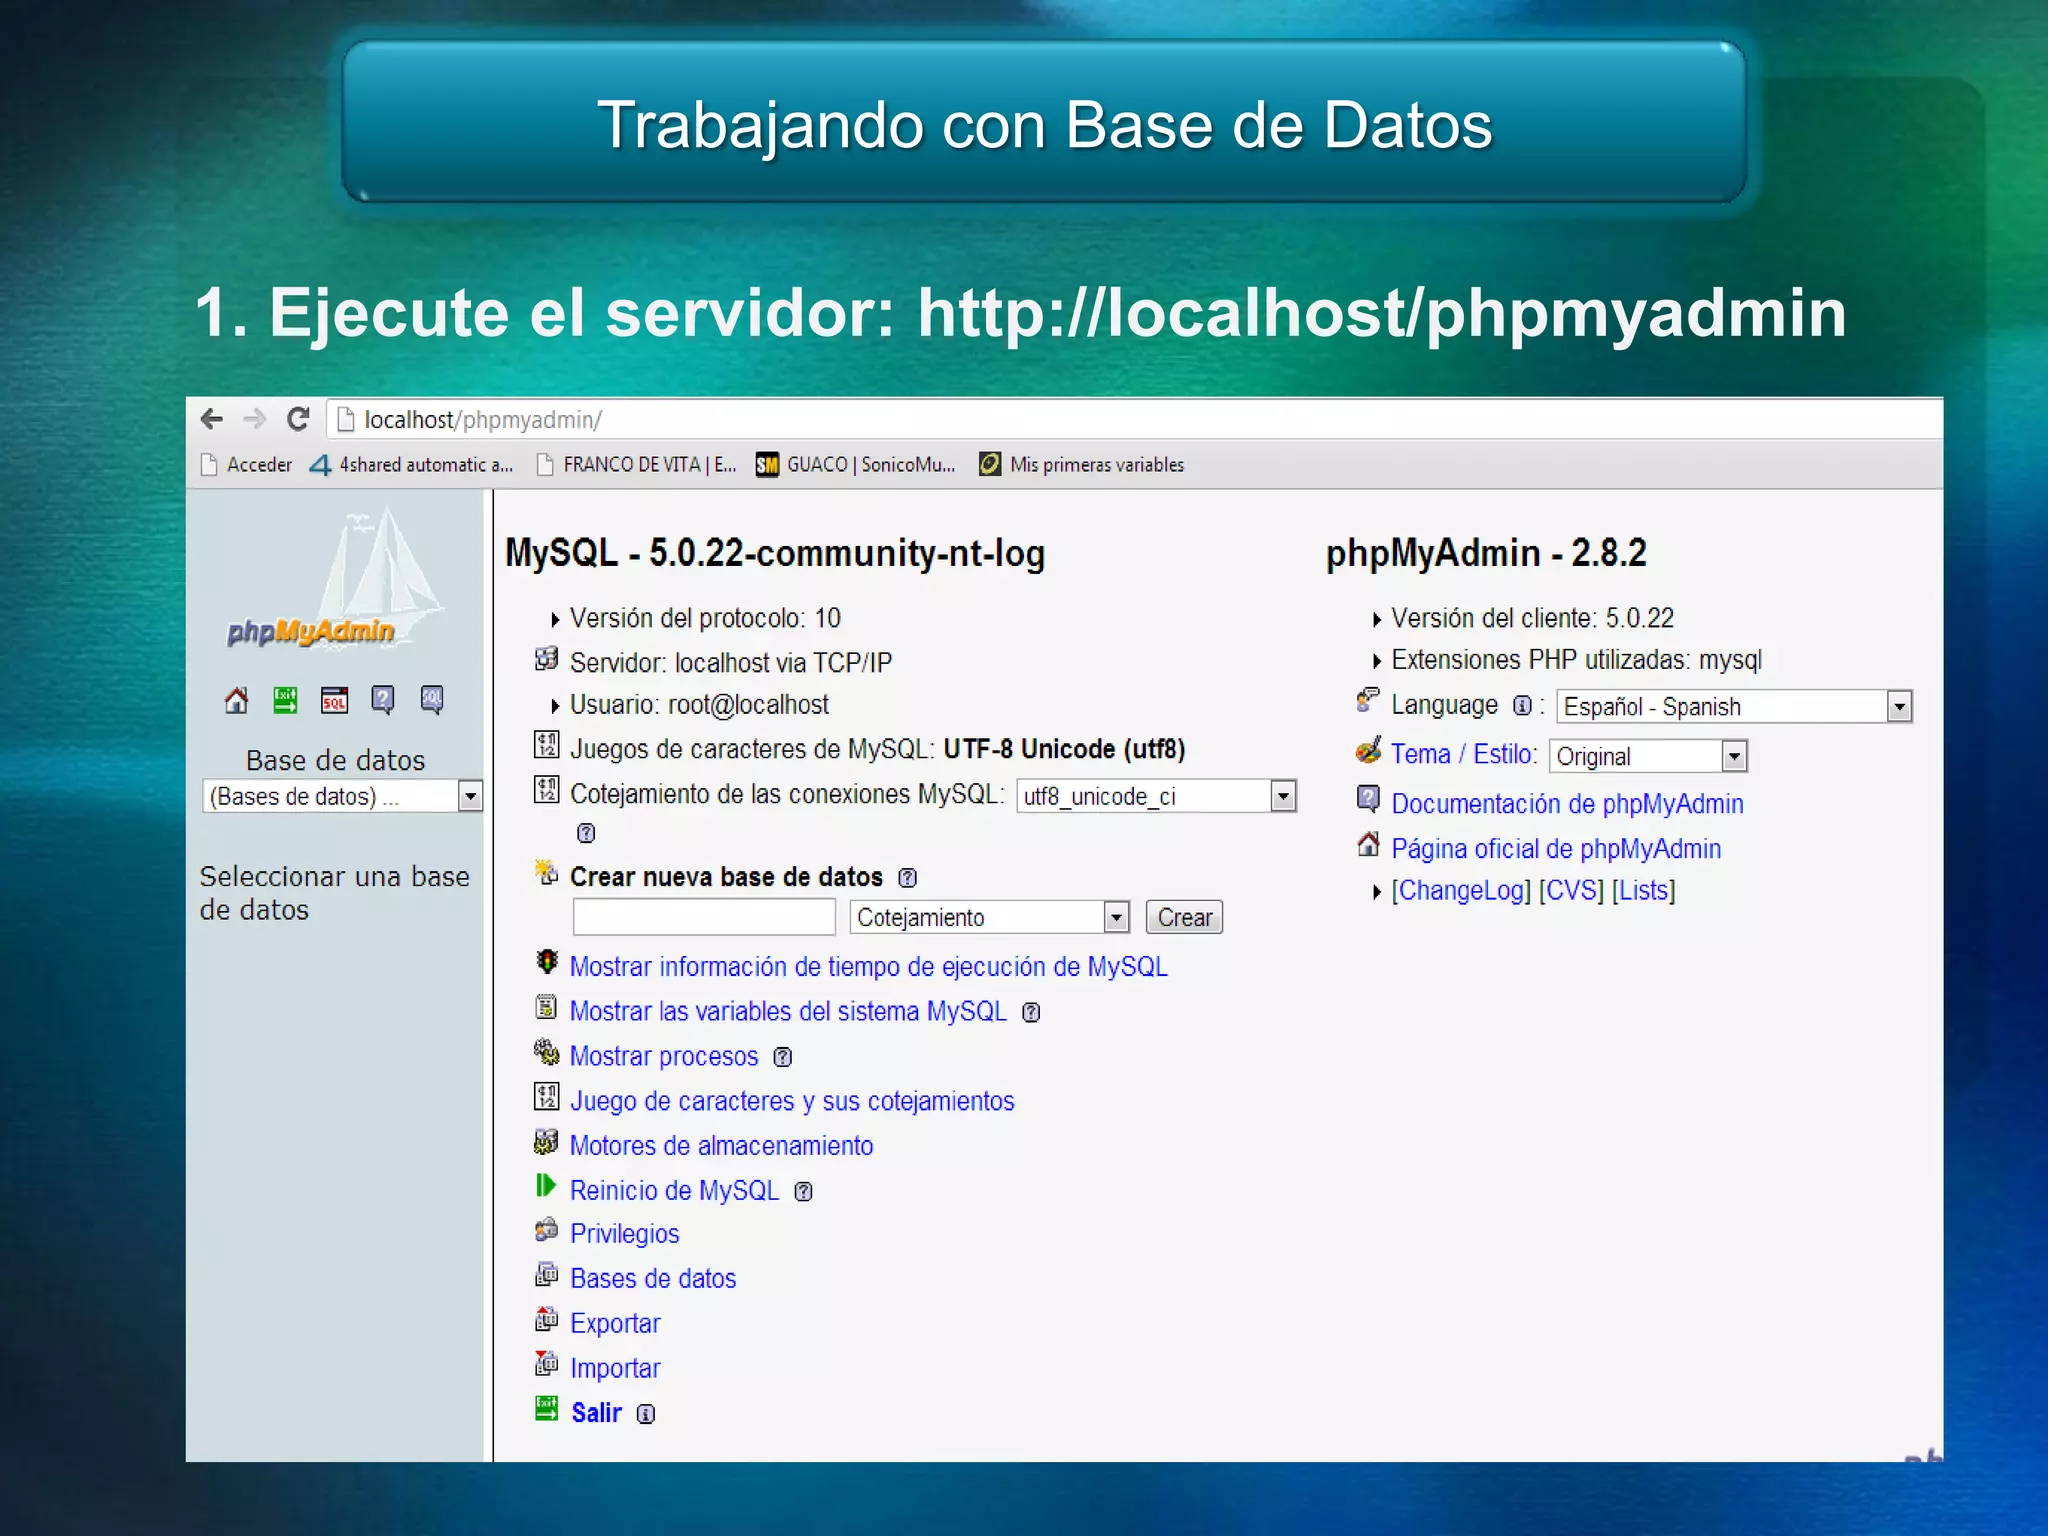2048x1536 pixels.
Task: Click help icon beside Reinicio de MySQL
Action: (x=803, y=1192)
